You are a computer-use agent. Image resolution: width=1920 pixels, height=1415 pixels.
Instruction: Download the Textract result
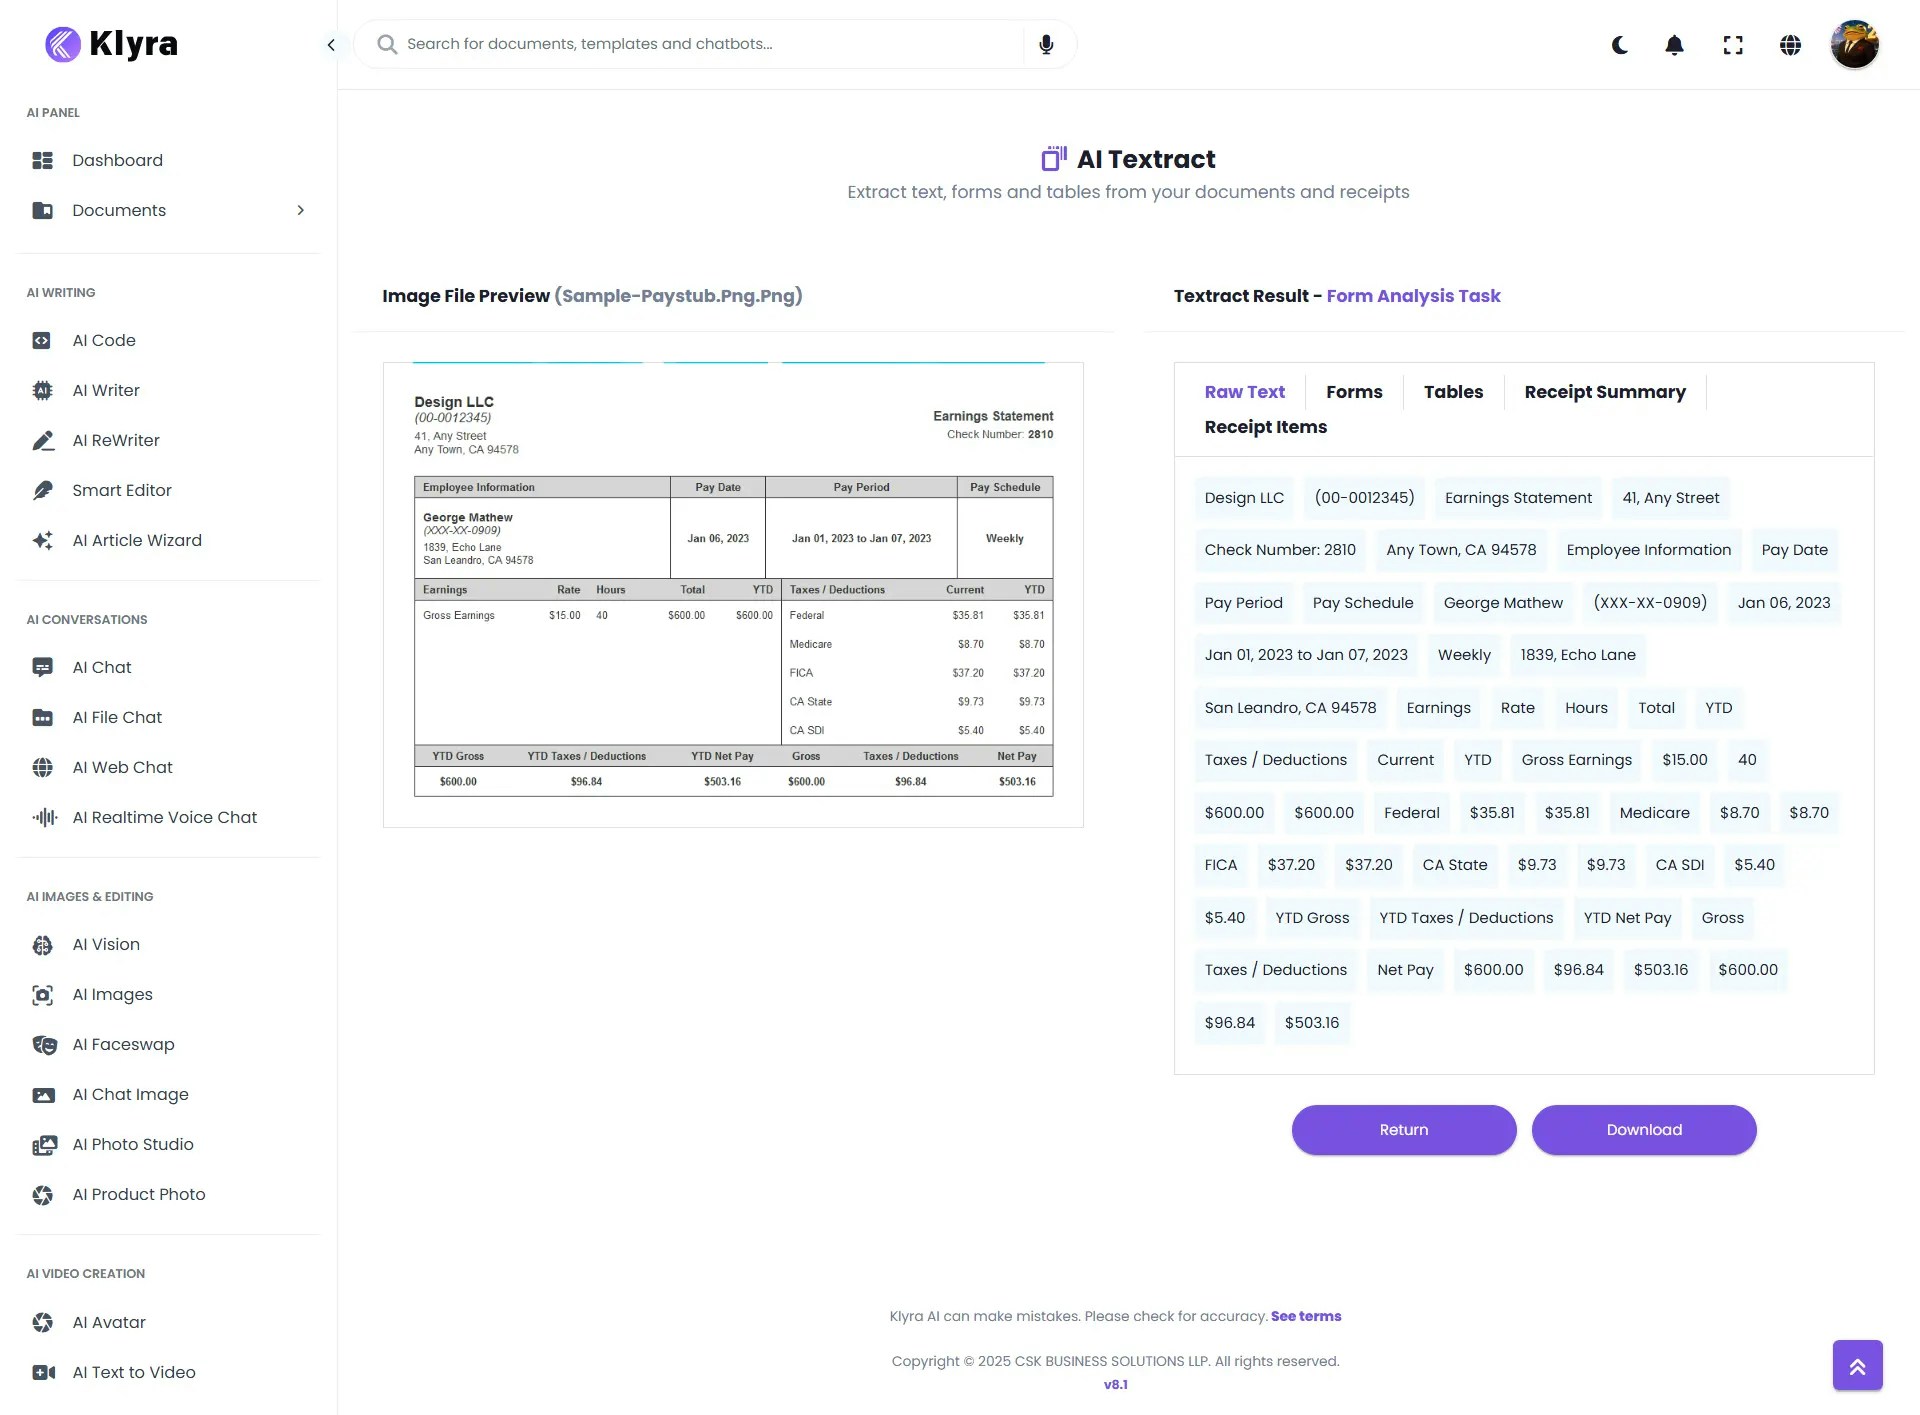(1643, 1129)
